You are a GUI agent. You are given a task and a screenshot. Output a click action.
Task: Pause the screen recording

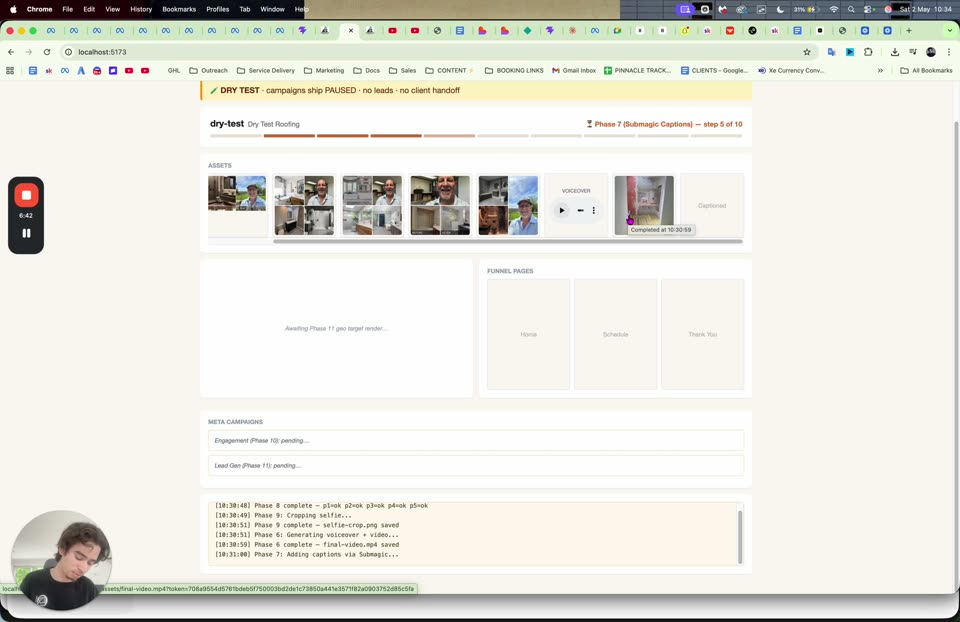(x=26, y=233)
